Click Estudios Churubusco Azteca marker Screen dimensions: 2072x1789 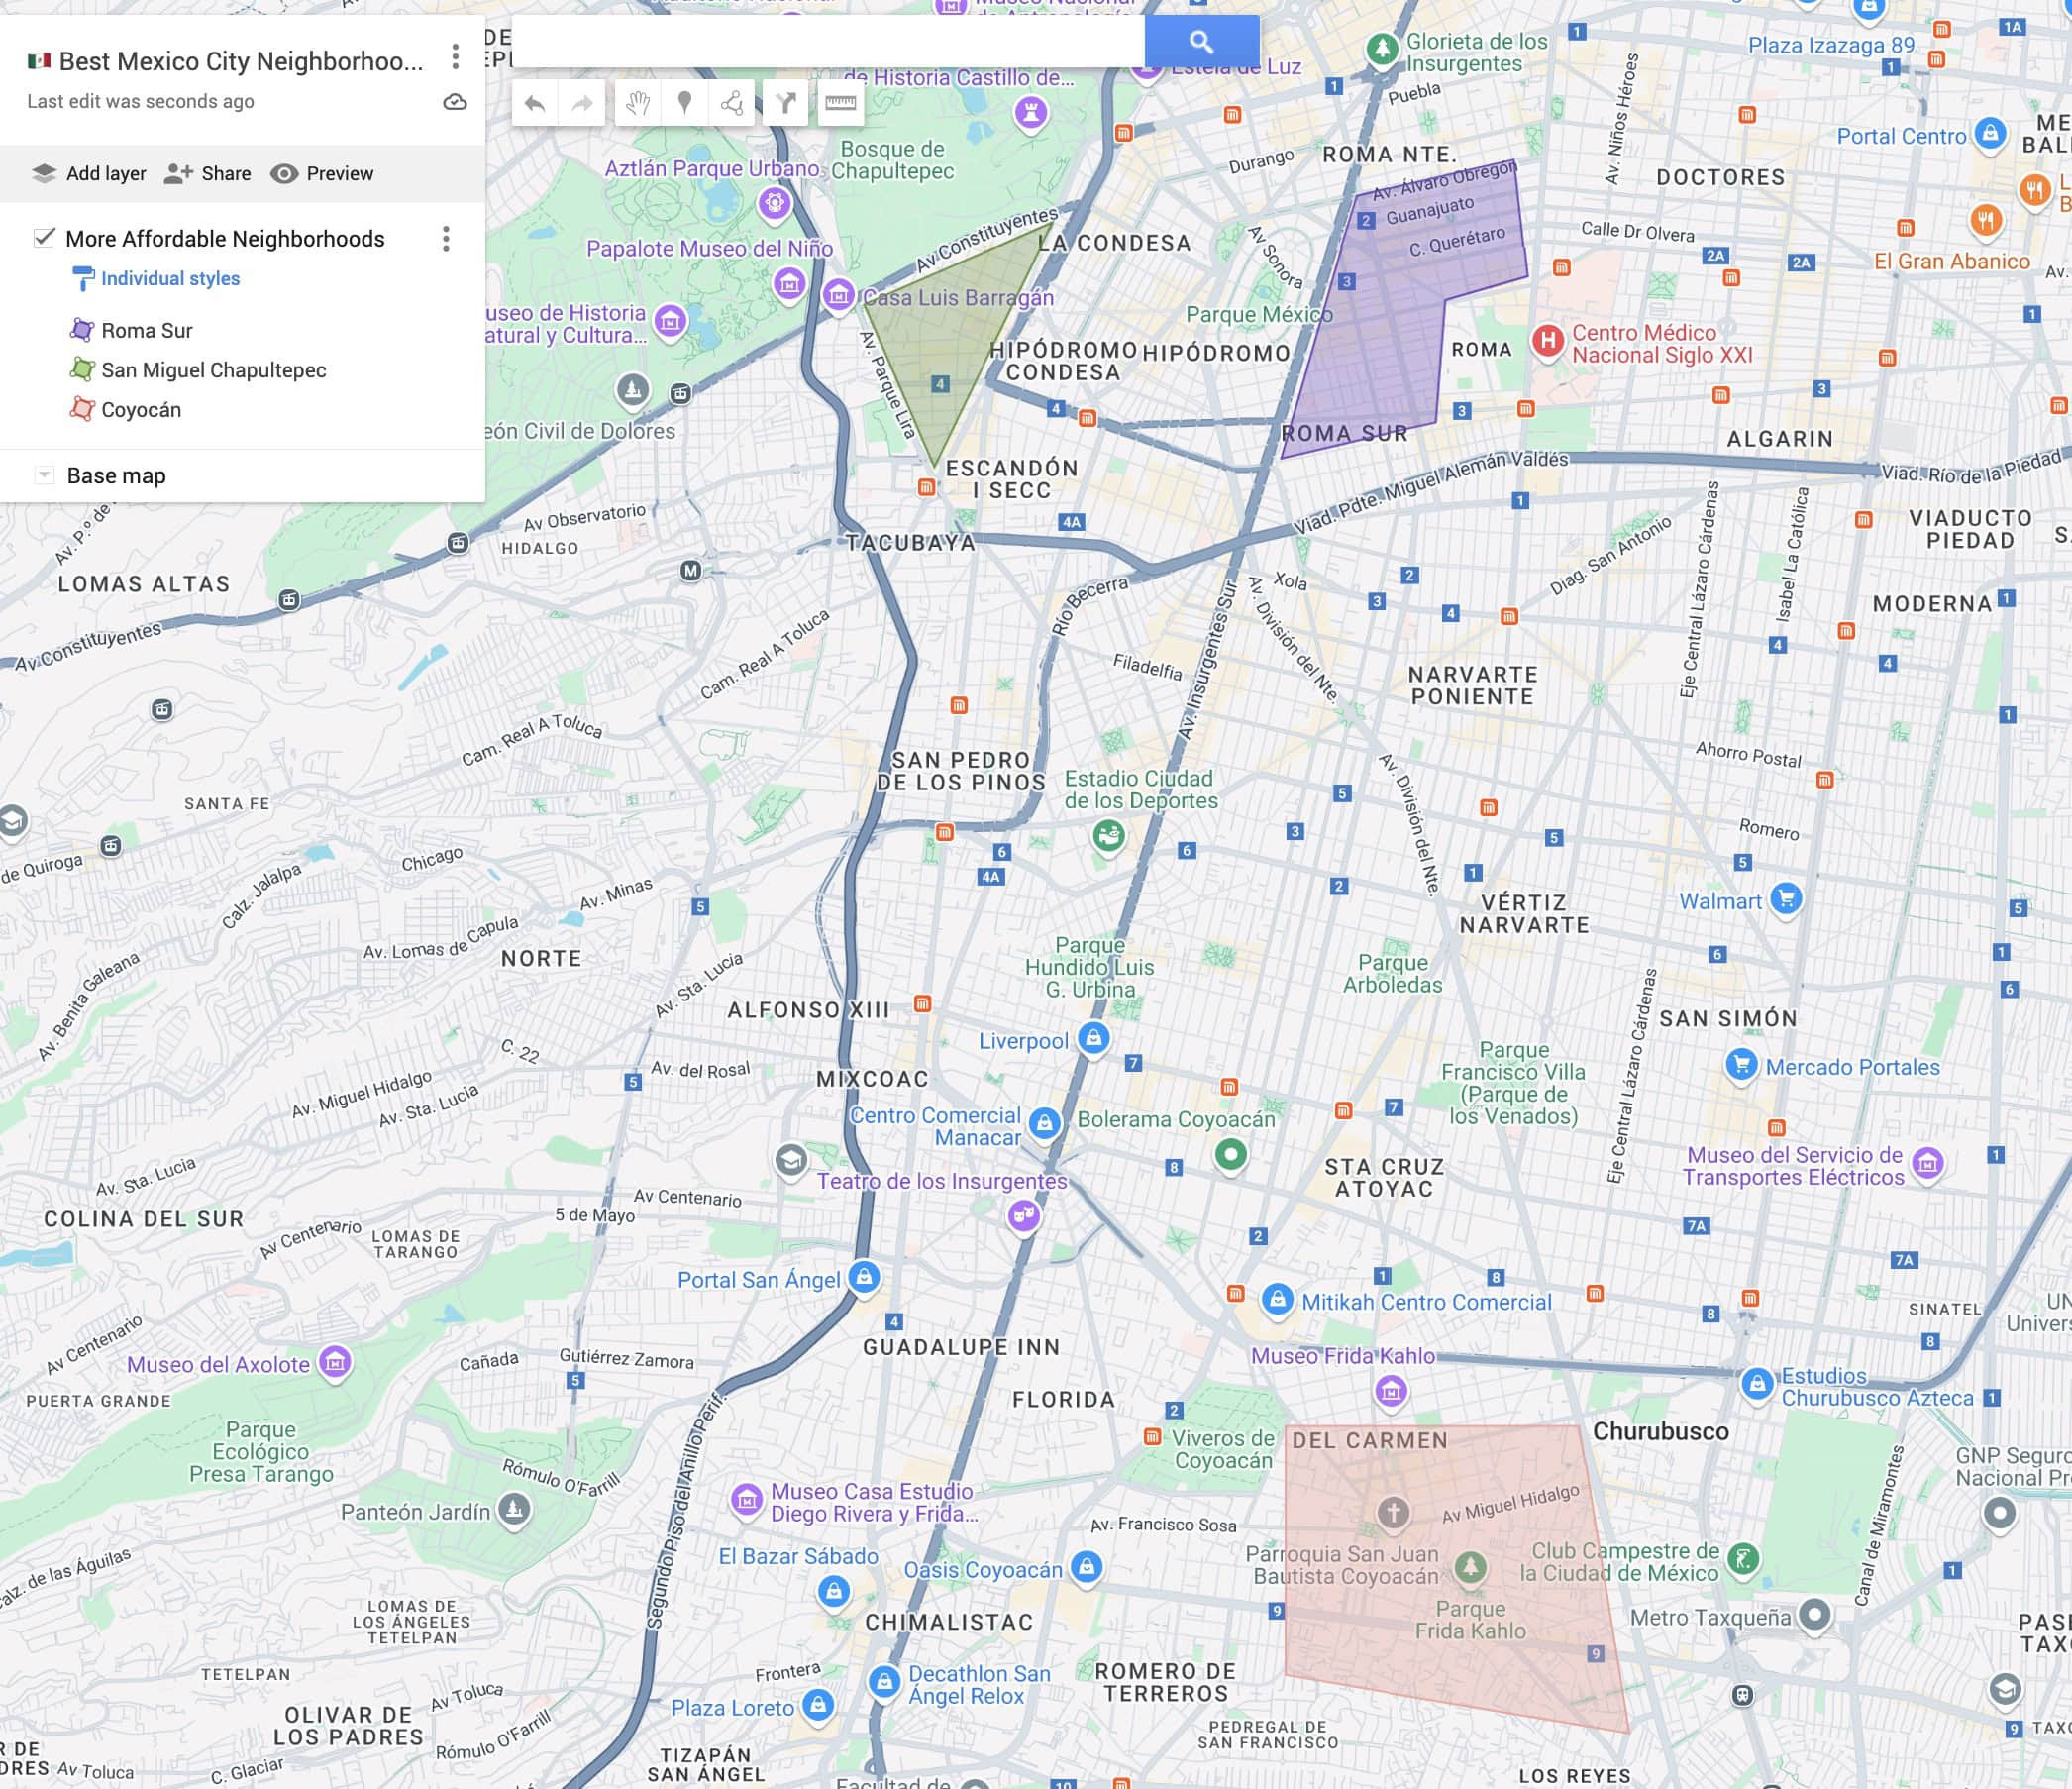click(x=1758, y=1383)
